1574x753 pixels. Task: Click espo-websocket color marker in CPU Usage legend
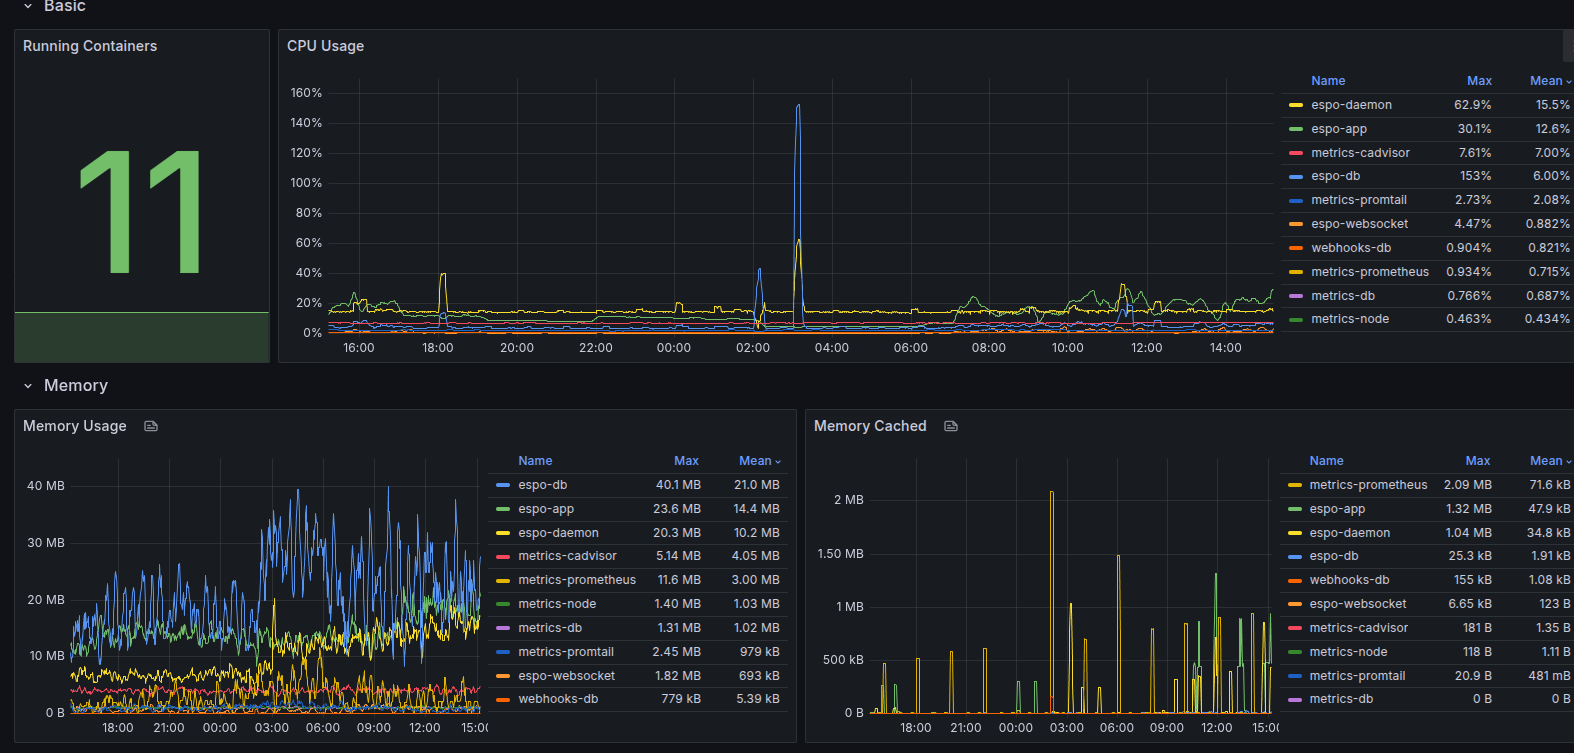[x=1296, y=224]
